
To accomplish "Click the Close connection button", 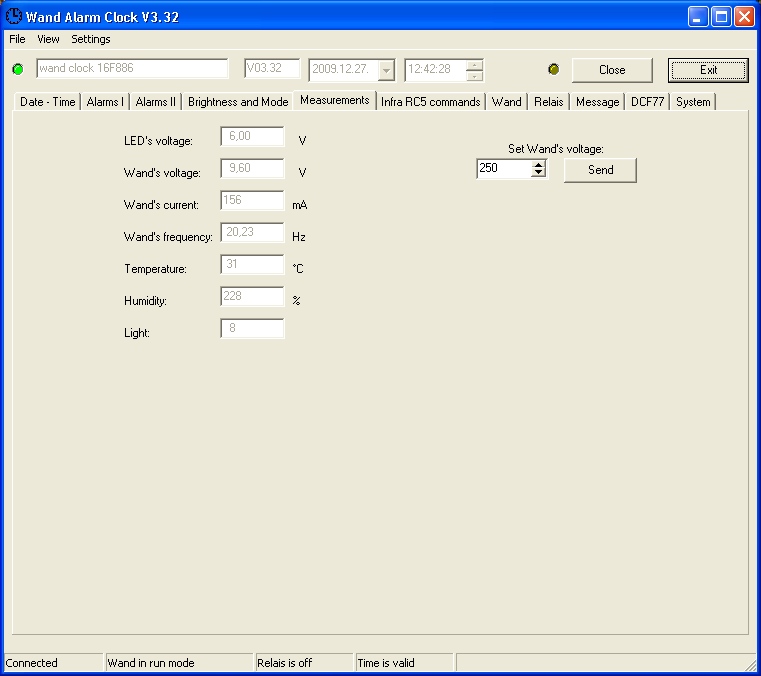I will pyautogui.click(x=612, y=70).
